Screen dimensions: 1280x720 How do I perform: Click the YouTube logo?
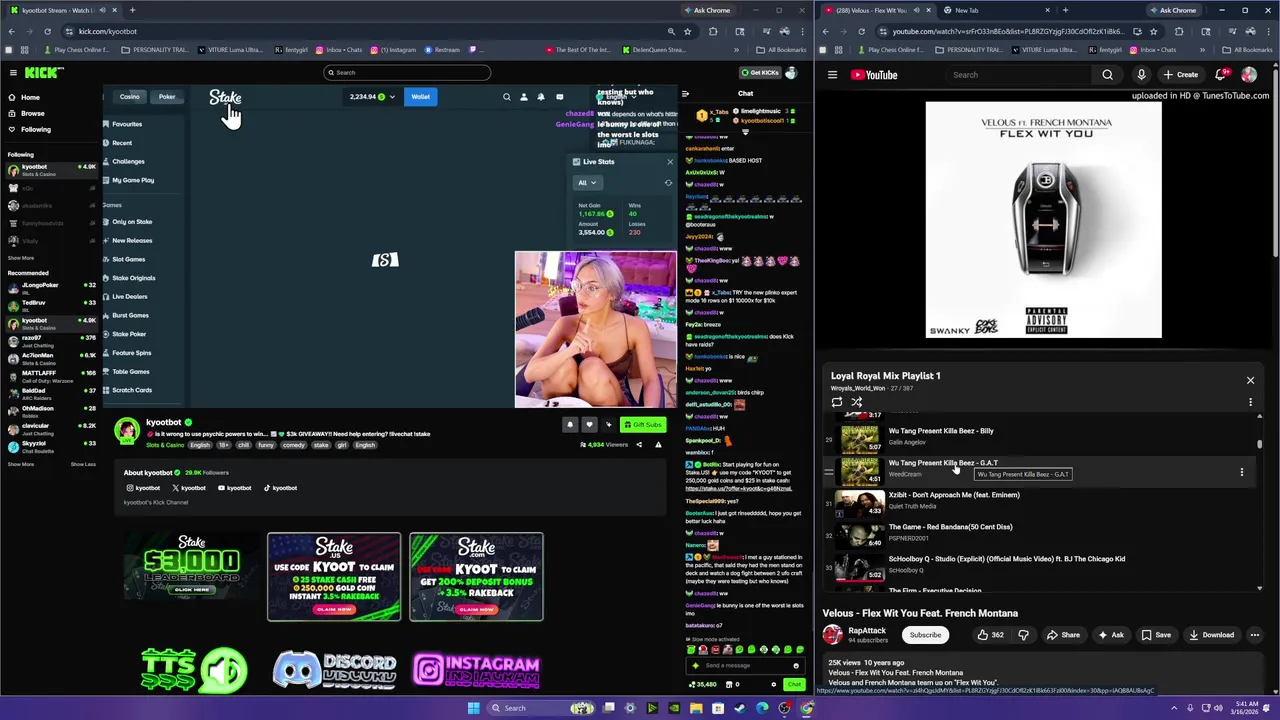pyautogui.click(x=874, y=74)
